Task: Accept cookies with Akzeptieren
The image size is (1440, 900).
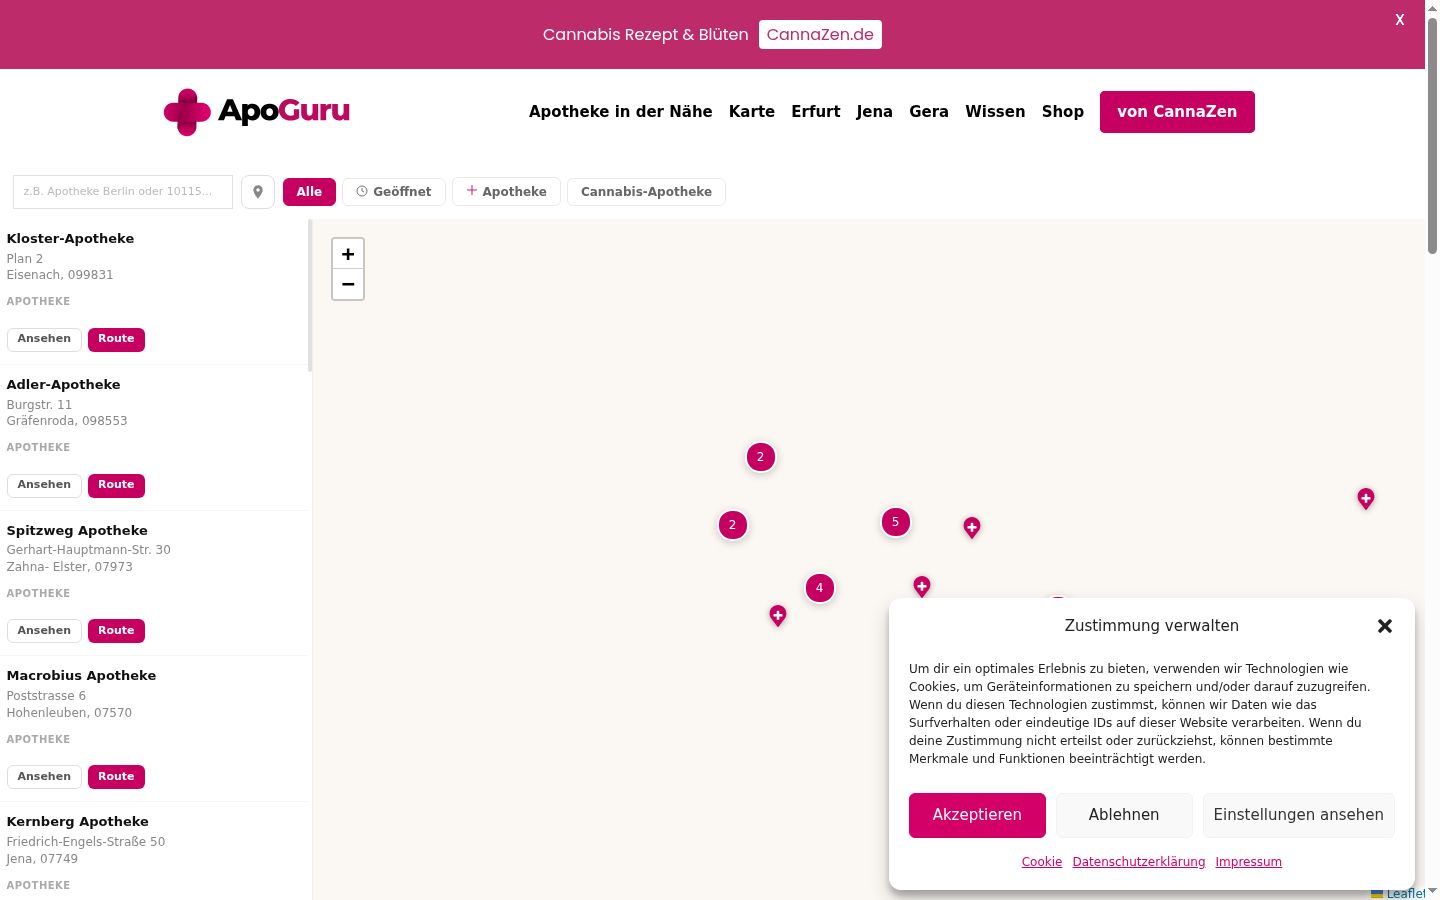Action: [x=977, y=815]
